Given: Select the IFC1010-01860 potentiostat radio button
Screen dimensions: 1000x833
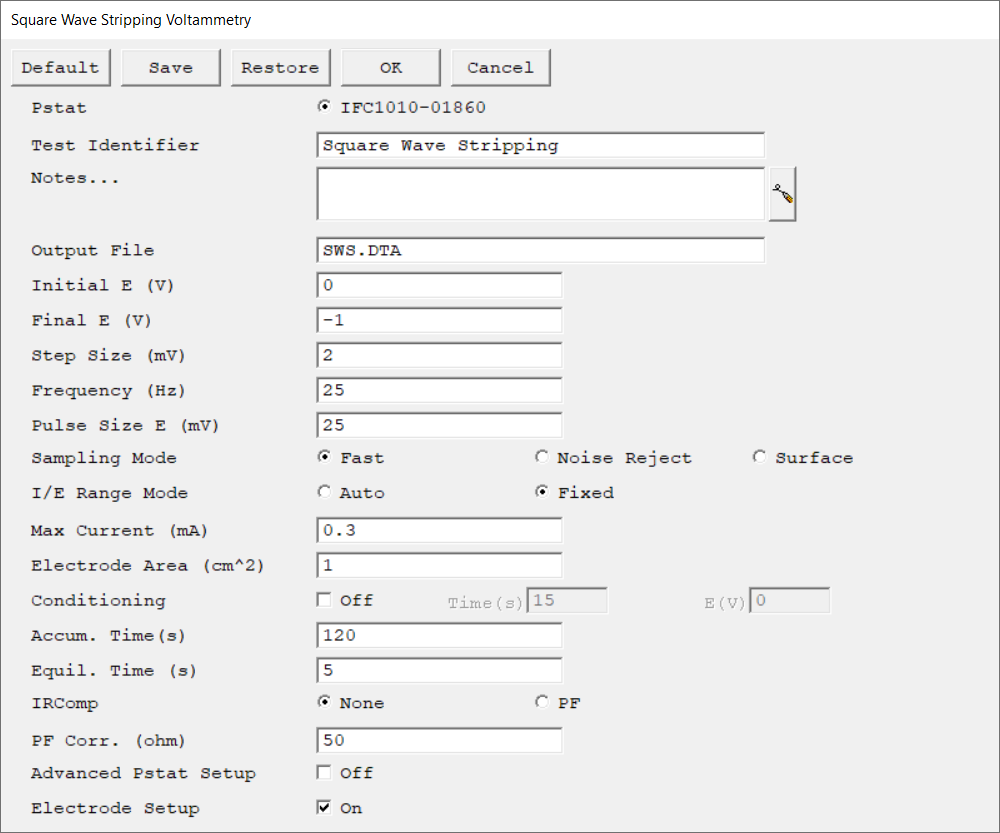Looking at the screenshot, I should [324, 107].
